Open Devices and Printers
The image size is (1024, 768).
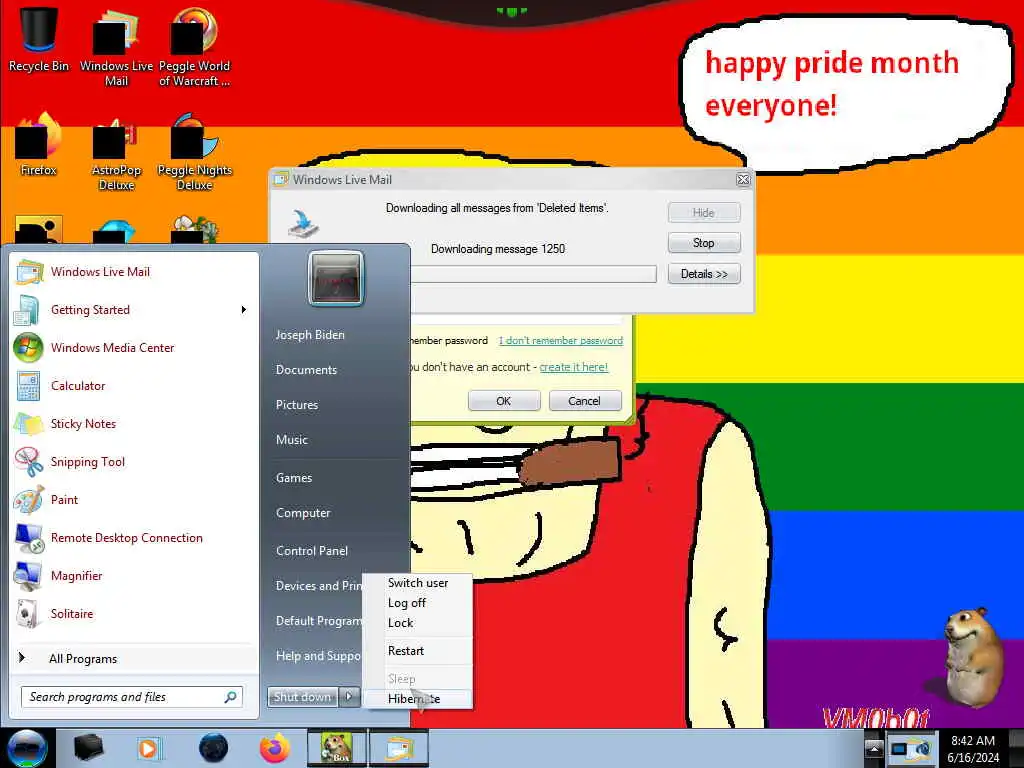coord(317,586)
